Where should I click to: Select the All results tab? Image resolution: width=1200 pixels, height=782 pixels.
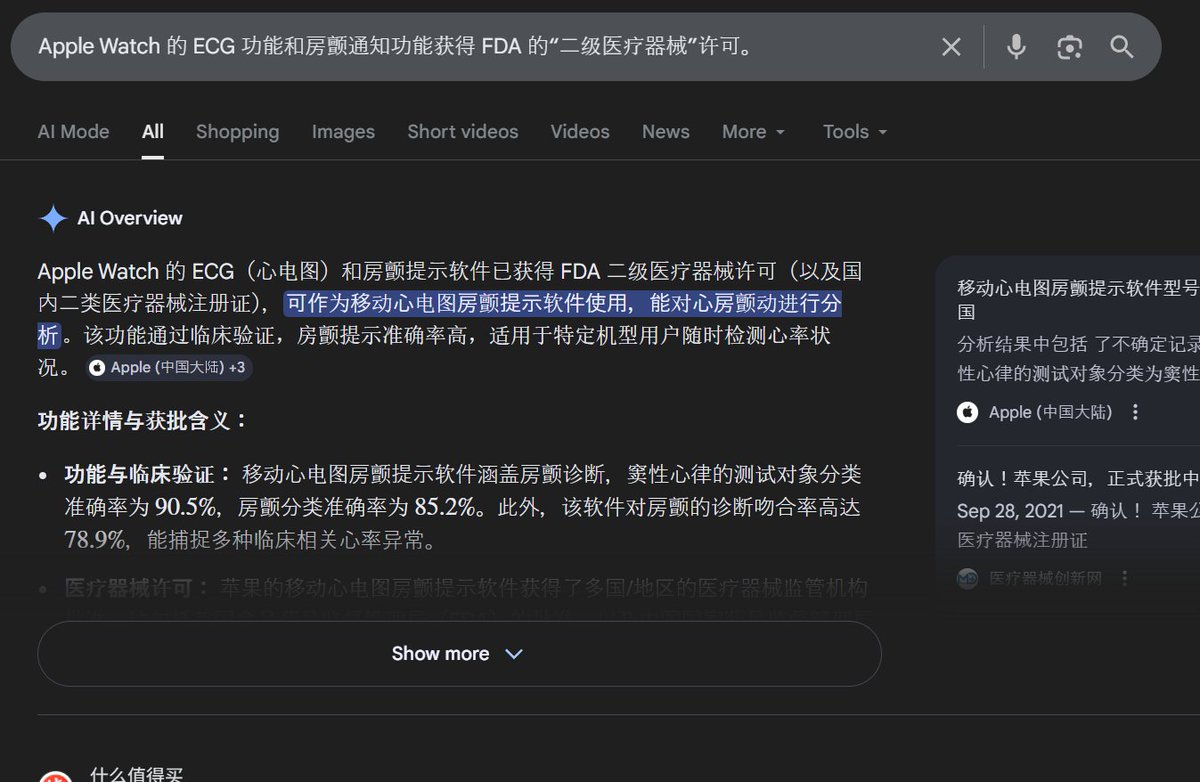point(153,132)
